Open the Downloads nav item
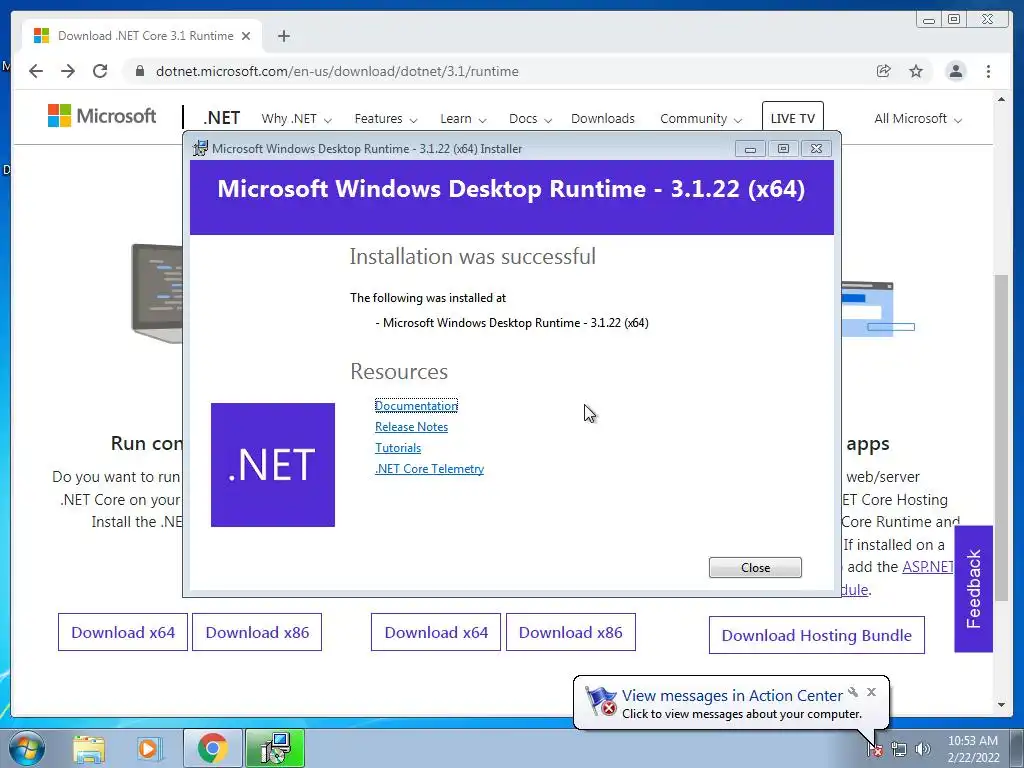The width and height of the screenshot is (1024, 768). 603,119
